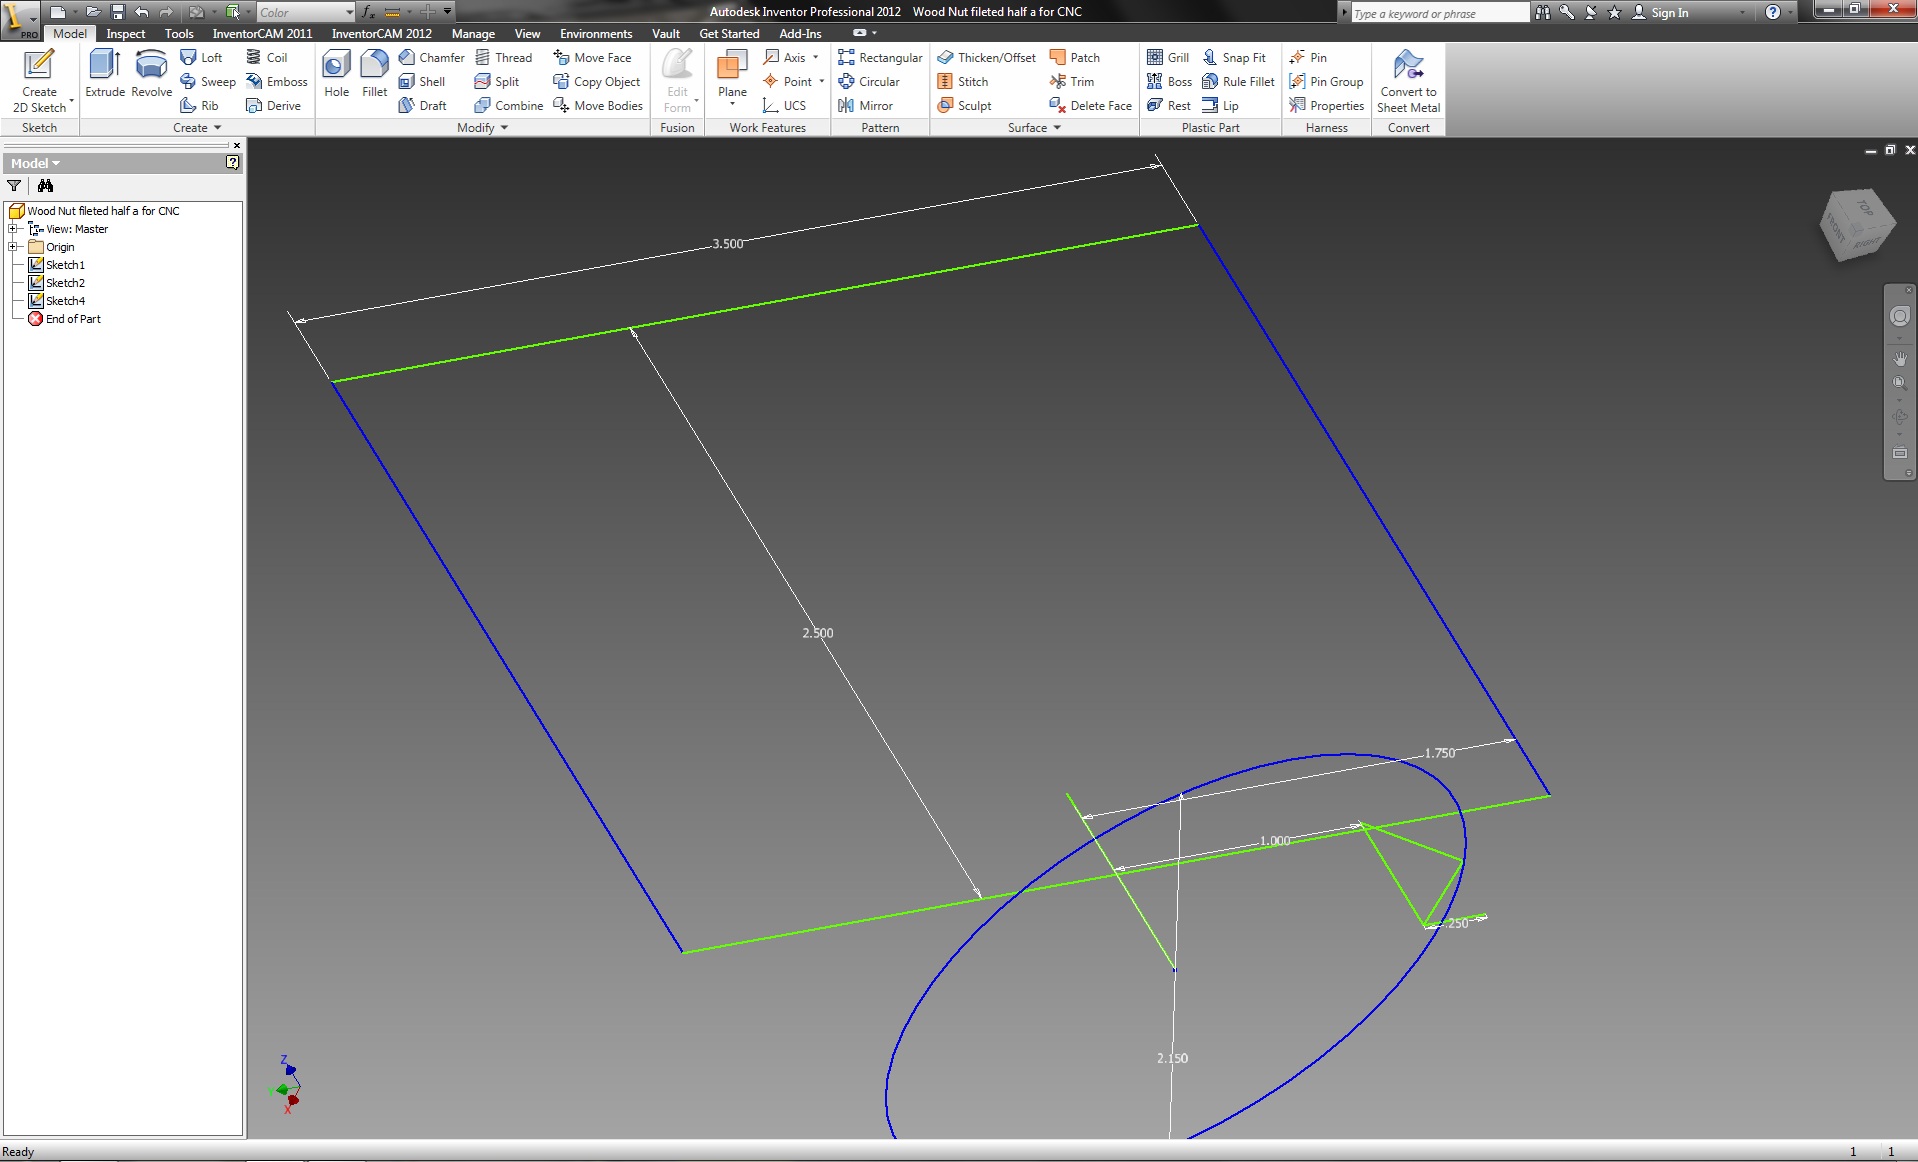Select the Rib tool
The image size is (1918, 1162).
pos(199,105)
